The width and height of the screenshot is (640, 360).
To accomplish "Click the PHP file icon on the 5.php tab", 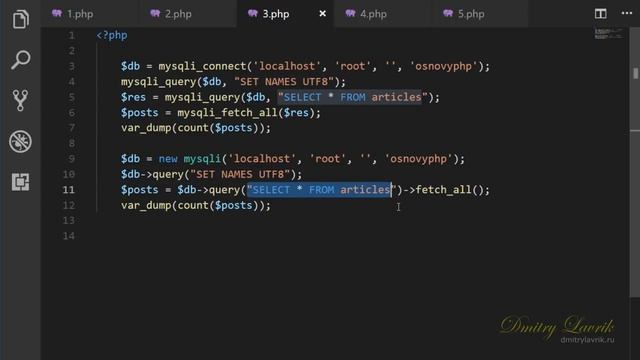I will coord(447,13).
